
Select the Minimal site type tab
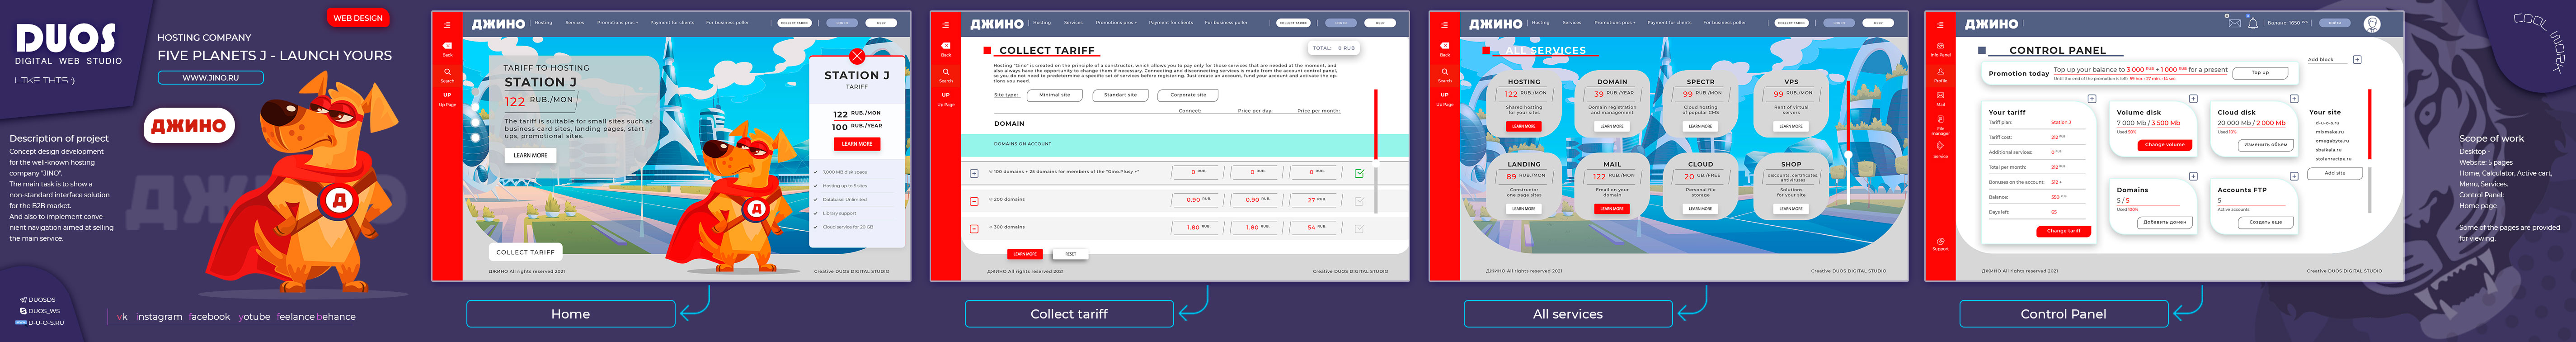click(x=1054, y=95)
